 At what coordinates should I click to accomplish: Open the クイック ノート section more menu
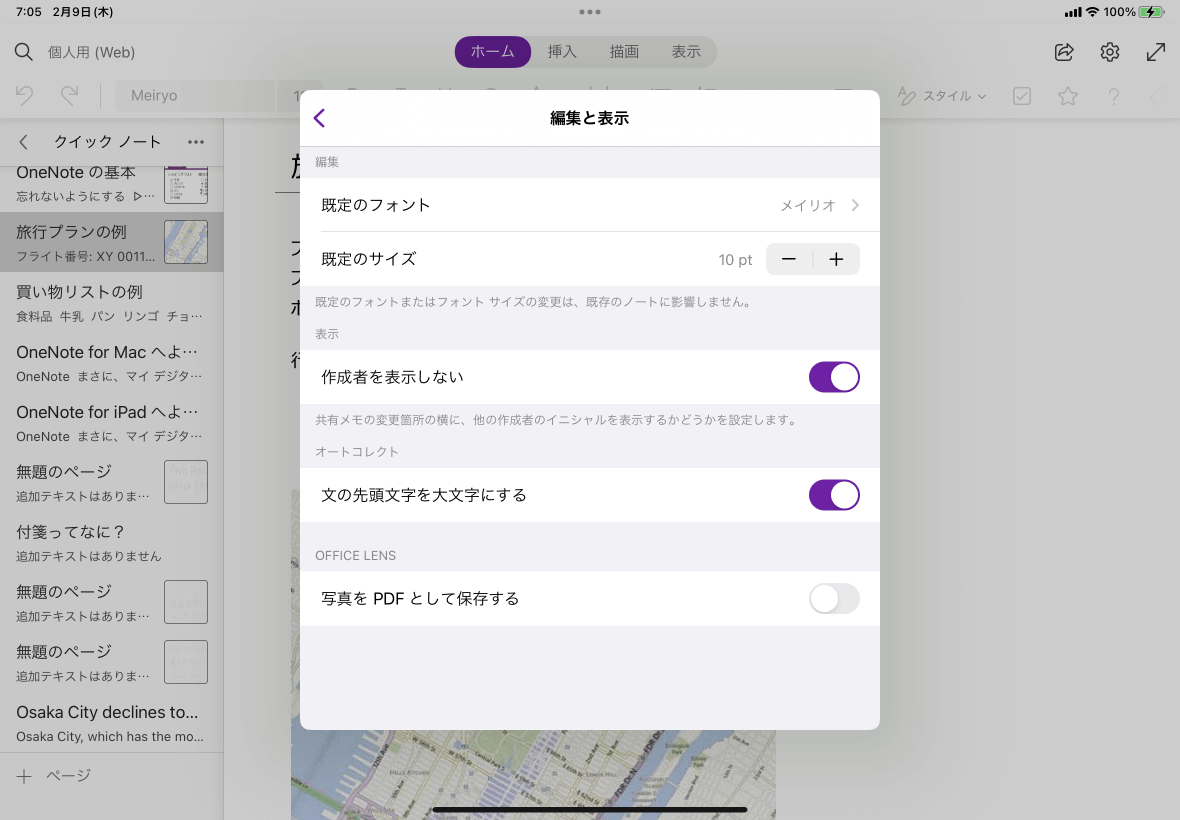pyautogui.click(x=196, y=142)
